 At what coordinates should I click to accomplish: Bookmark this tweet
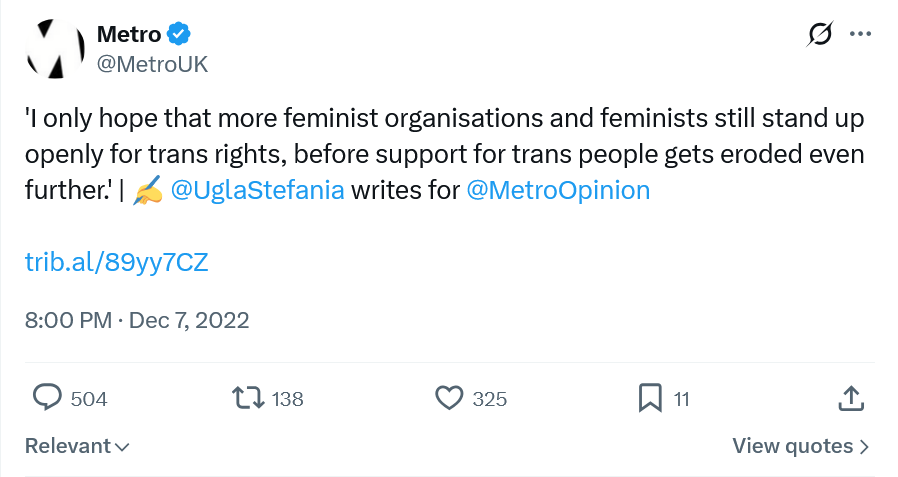pos(650,398)
